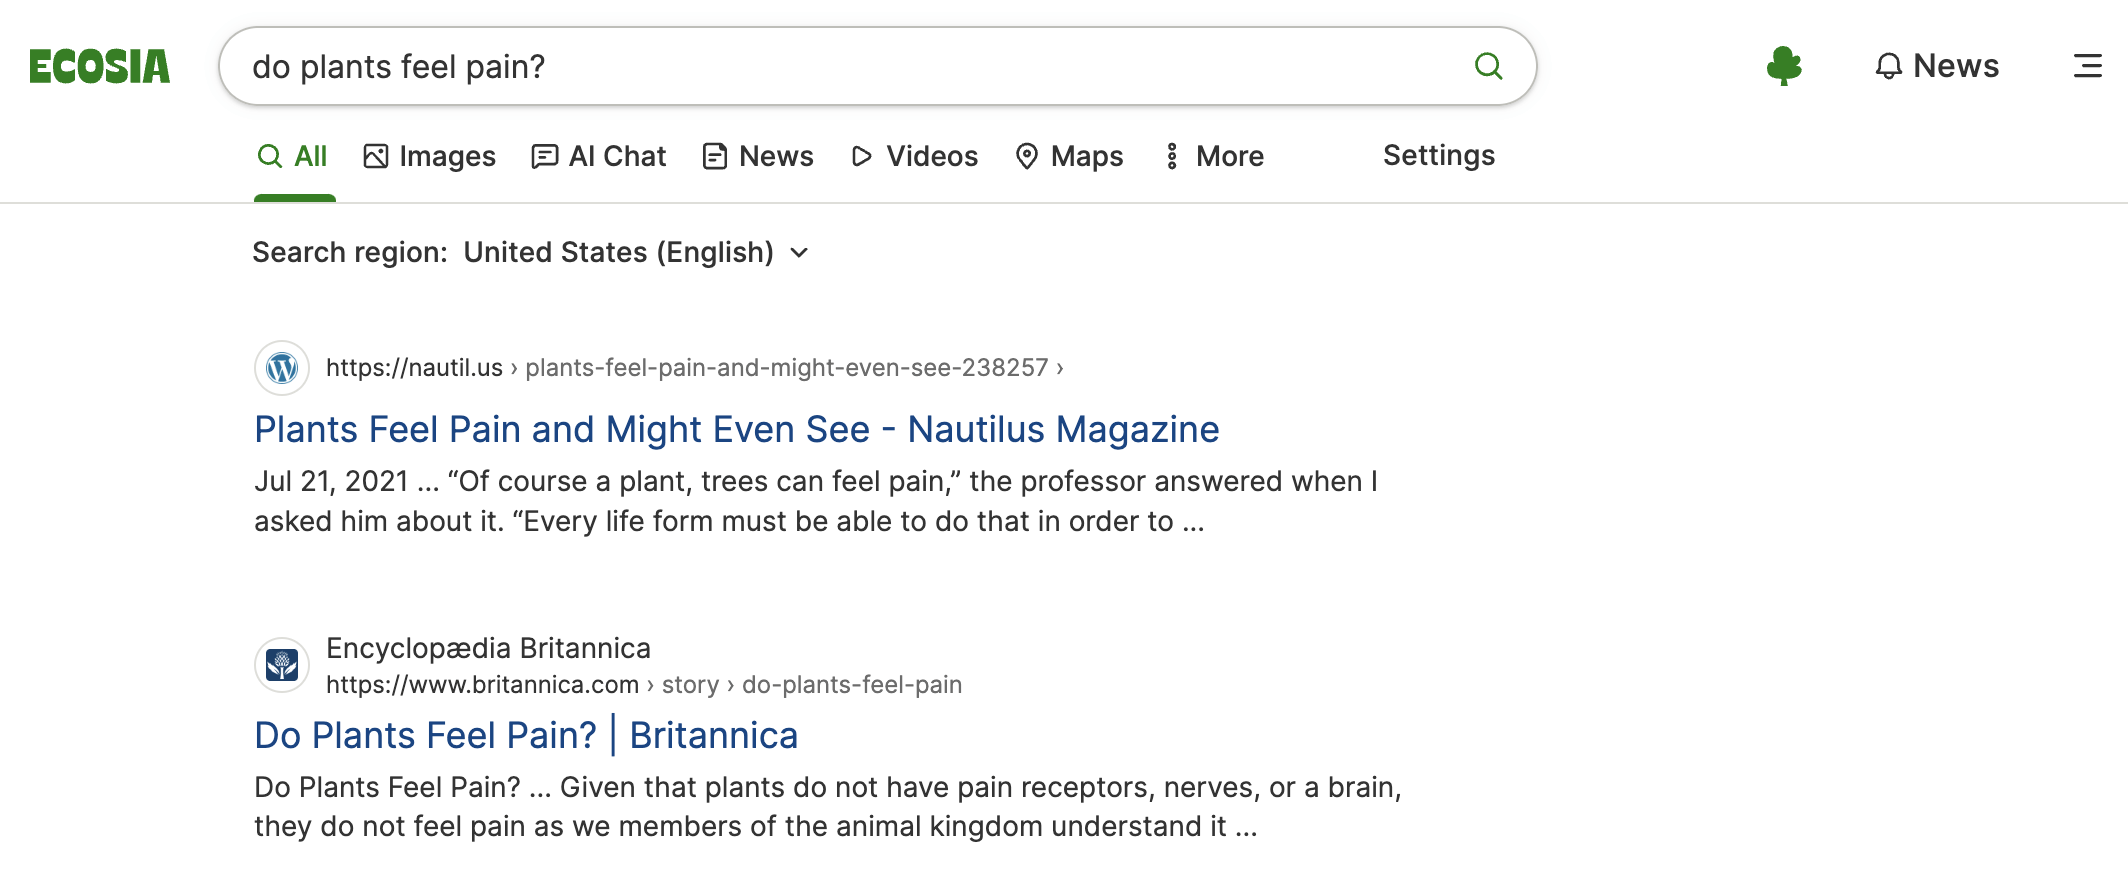This screenshot has height=886, width=2128.
Task: Open britannica.com URL breadcrumb
Action: [x=644, y=685]
